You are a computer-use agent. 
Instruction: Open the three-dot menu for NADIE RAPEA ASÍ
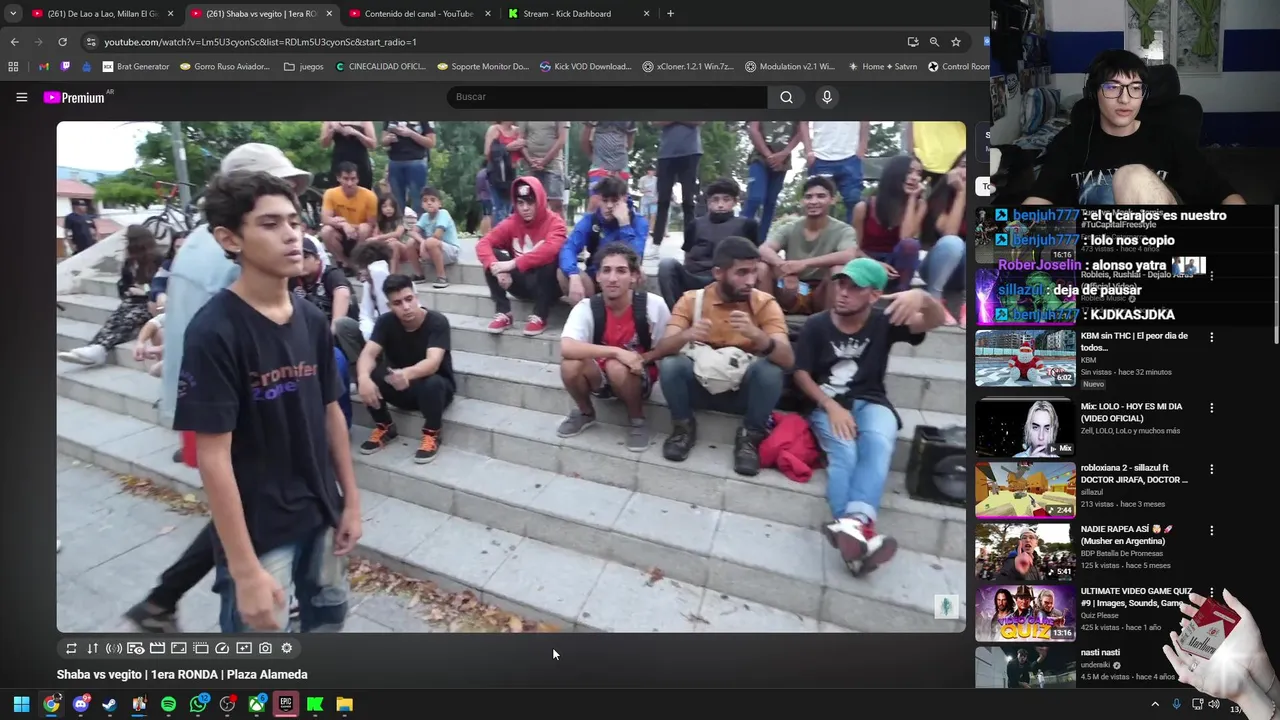pyautogui.click(x=1211, y=531)
